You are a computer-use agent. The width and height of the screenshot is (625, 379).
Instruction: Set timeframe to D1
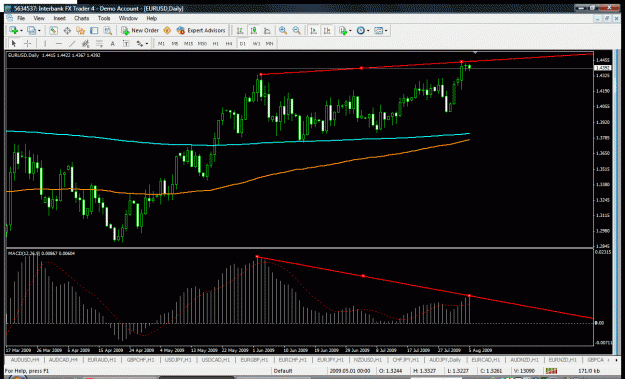pyautogui.click(x=242, y=43)
